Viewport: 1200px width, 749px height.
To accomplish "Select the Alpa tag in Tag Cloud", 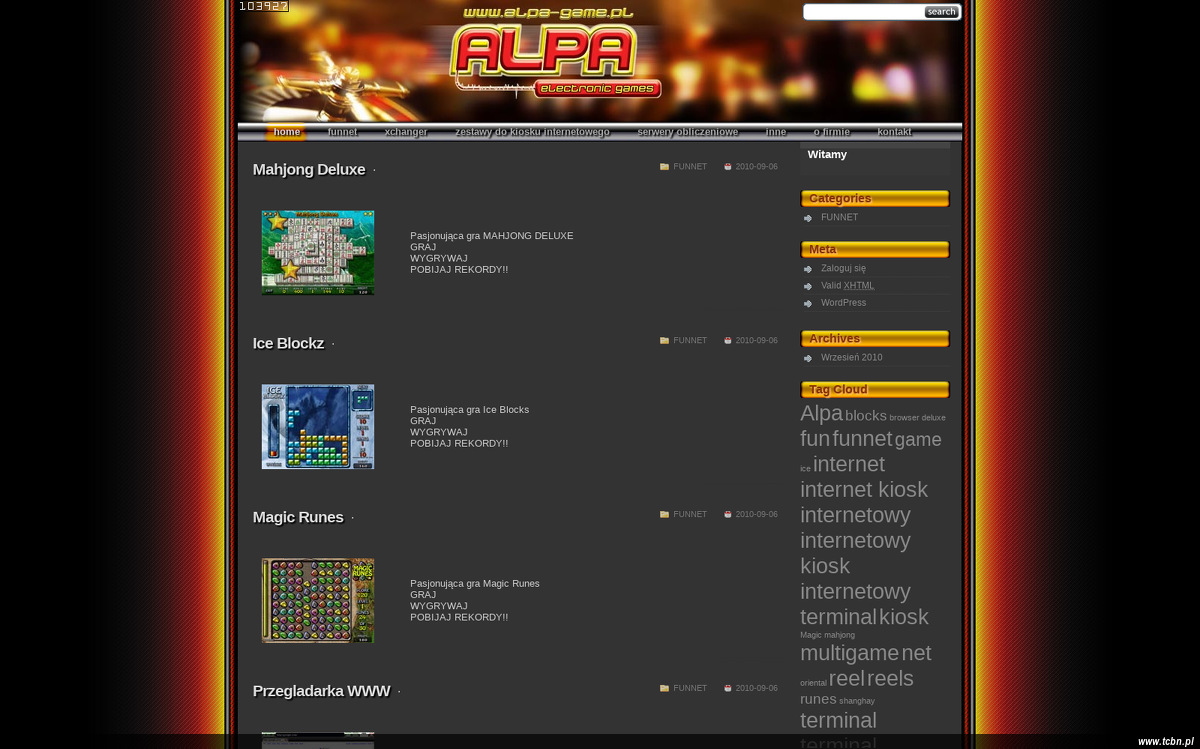I will tap(821, 413).
